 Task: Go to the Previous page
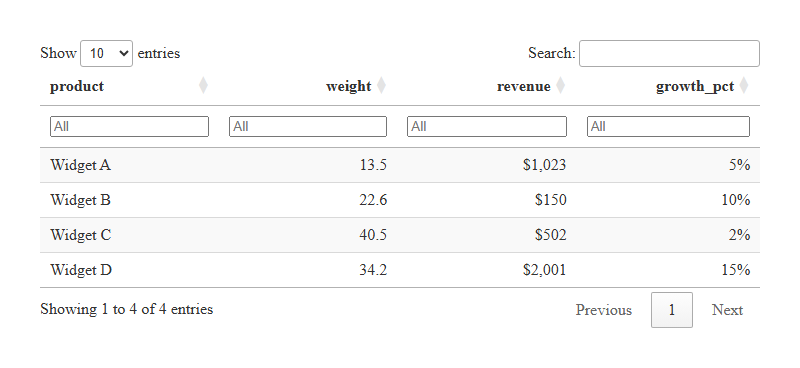pos(604,310)
